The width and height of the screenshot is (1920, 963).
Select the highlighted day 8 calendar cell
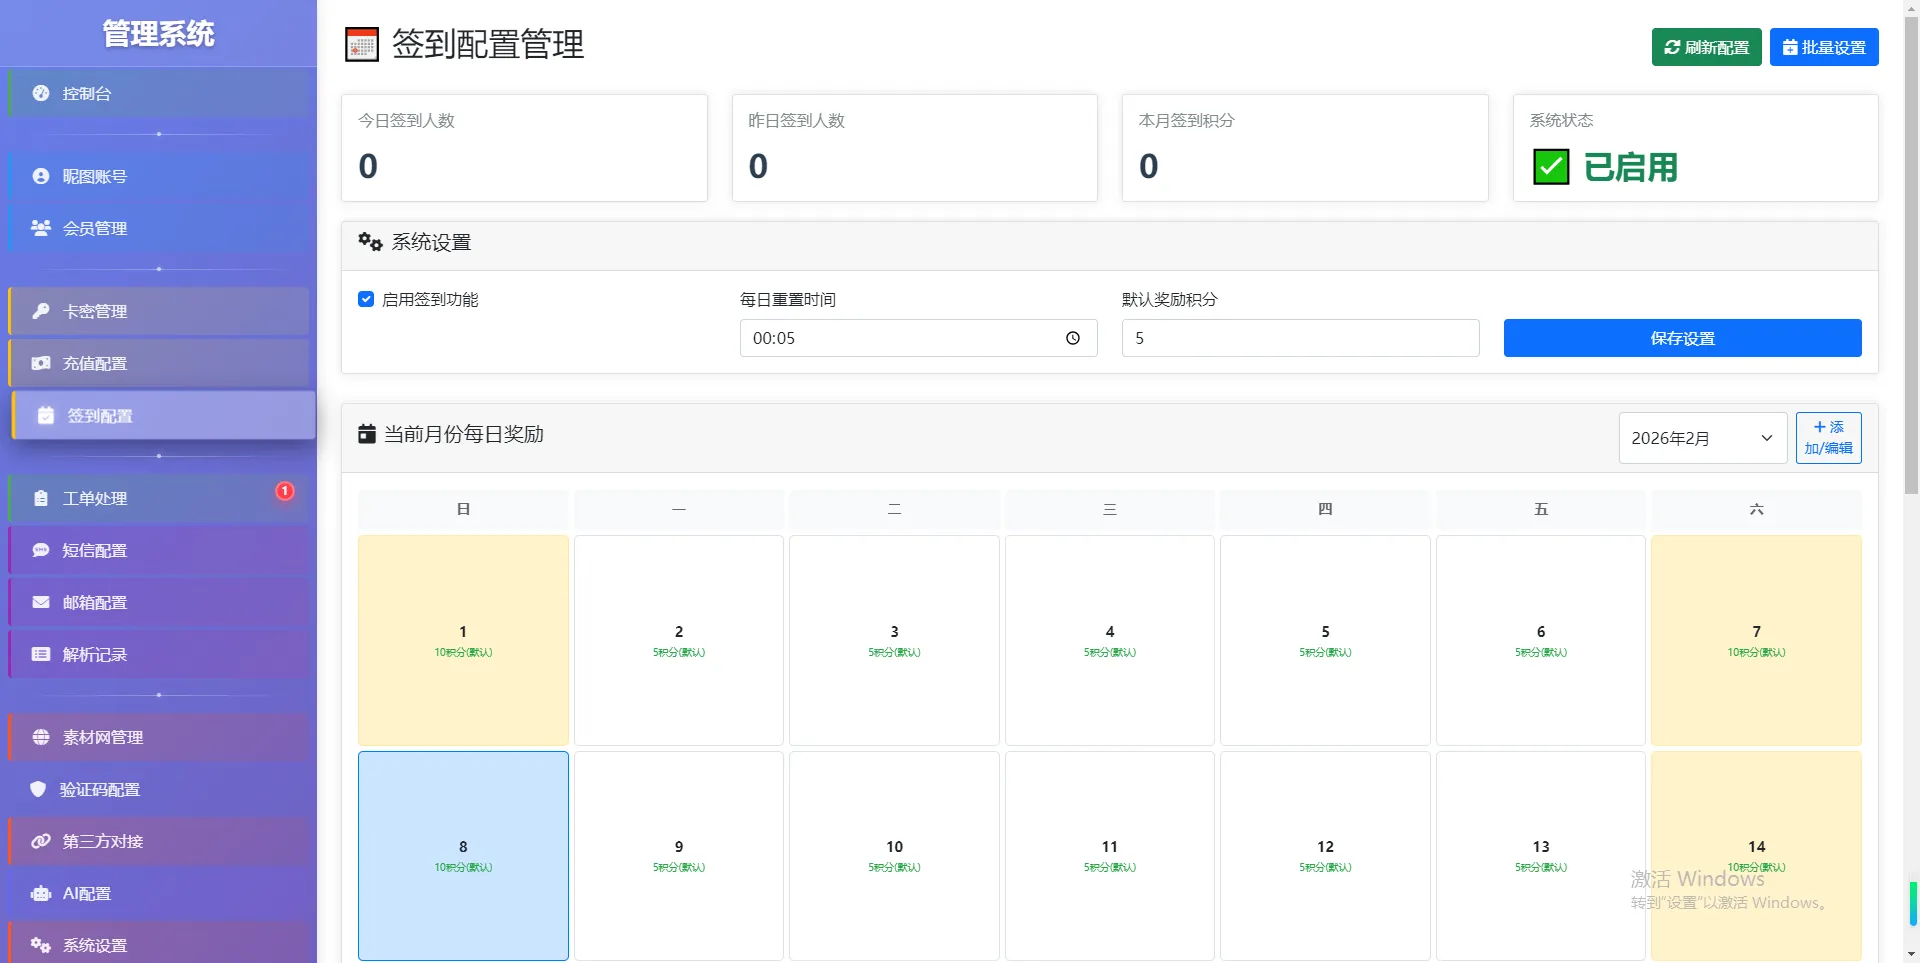point(463,855)
